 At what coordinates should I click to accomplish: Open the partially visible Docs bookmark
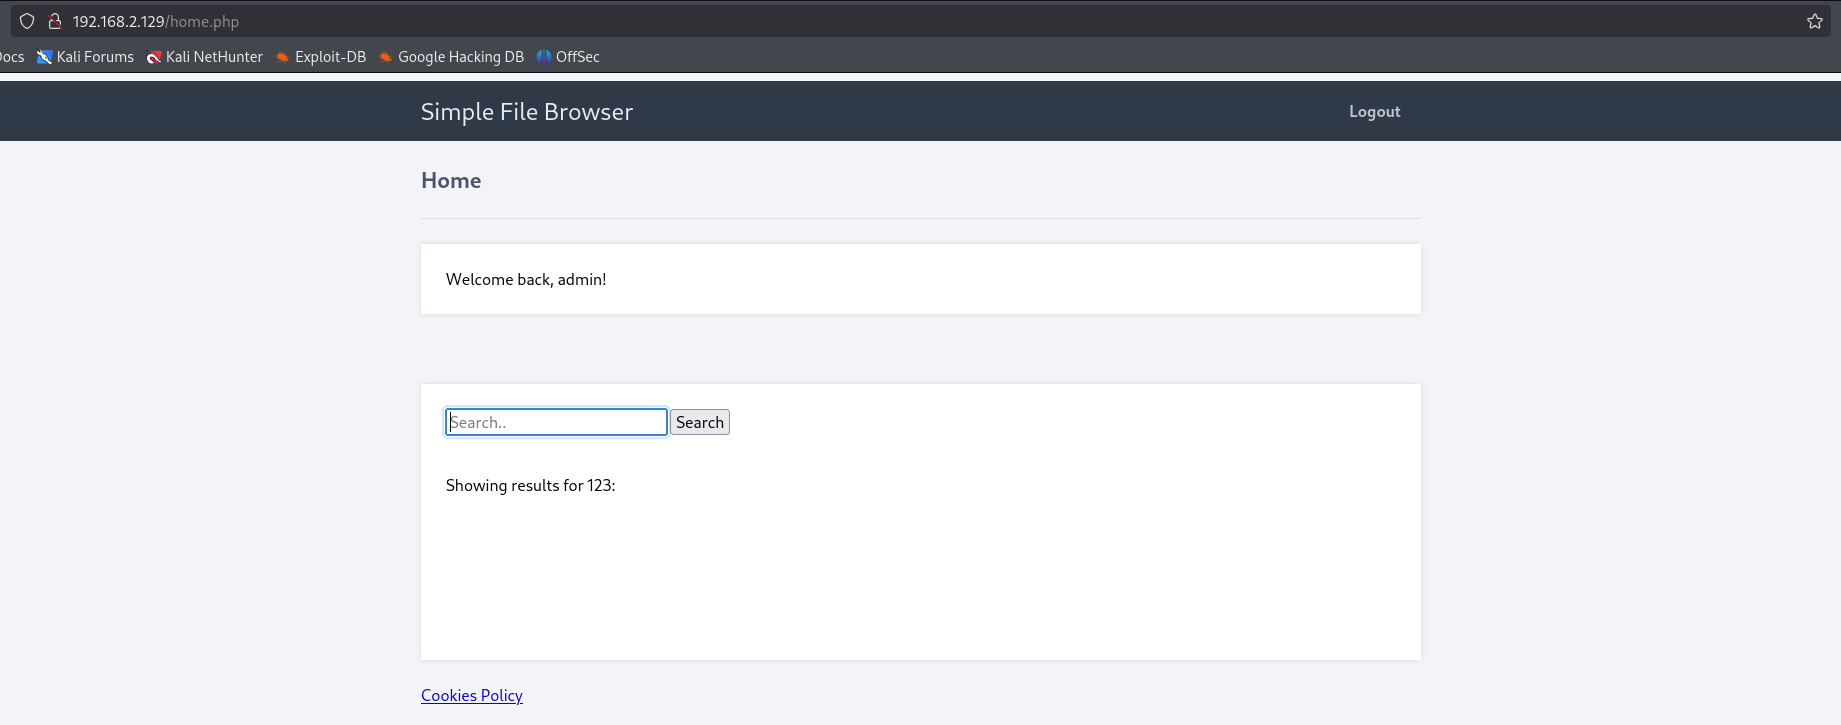pyautogui.click(x=11, y=57)
